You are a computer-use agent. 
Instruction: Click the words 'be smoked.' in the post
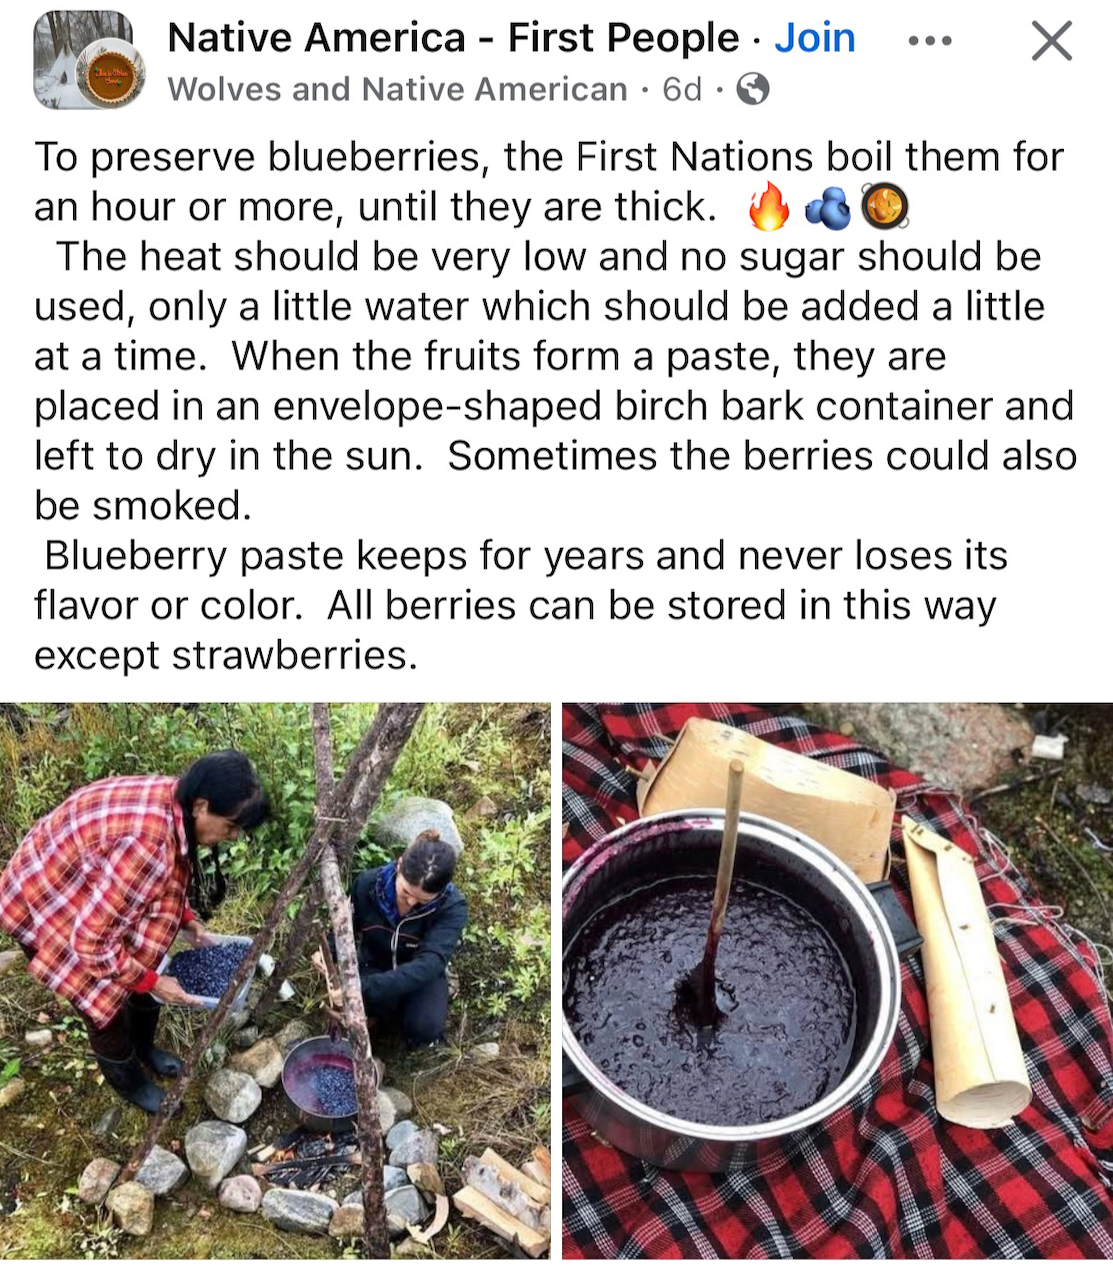click(143, 505)
